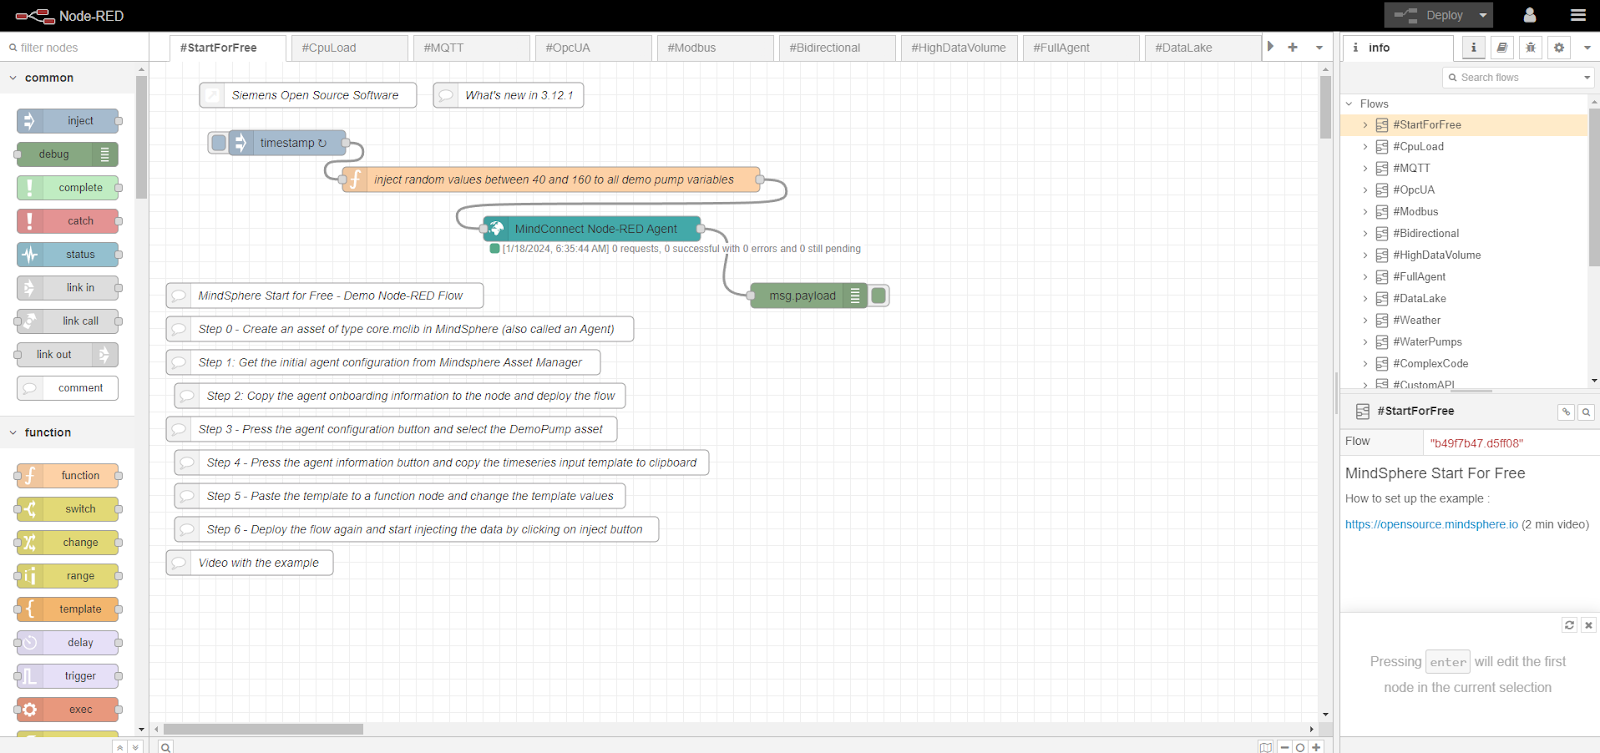This screenshot has width=1600, height=753.
Task: Refresh the tips box
Action: pyautogui.click(x=1569, y=625)
